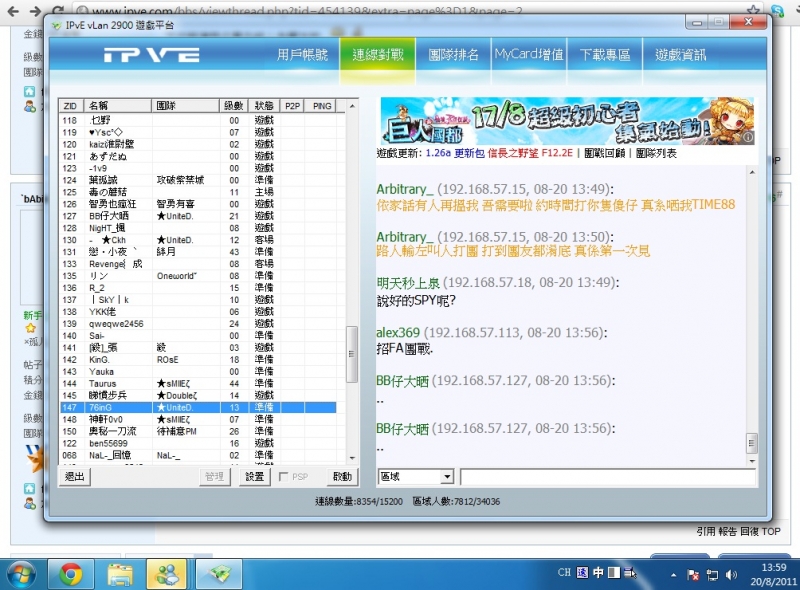Open Windows Explorer folder icon in taskbar
The height and width of the screenshot is (590, 800).
(120, 573)
